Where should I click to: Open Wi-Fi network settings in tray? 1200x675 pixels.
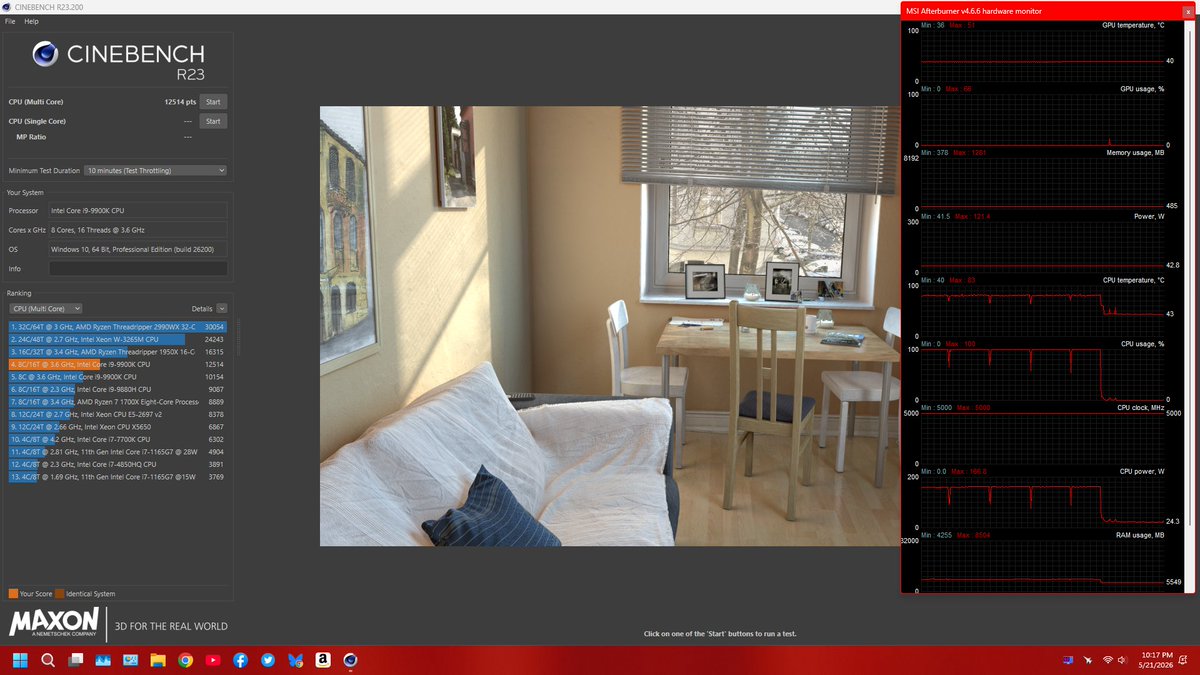[x=1108, y=660]
